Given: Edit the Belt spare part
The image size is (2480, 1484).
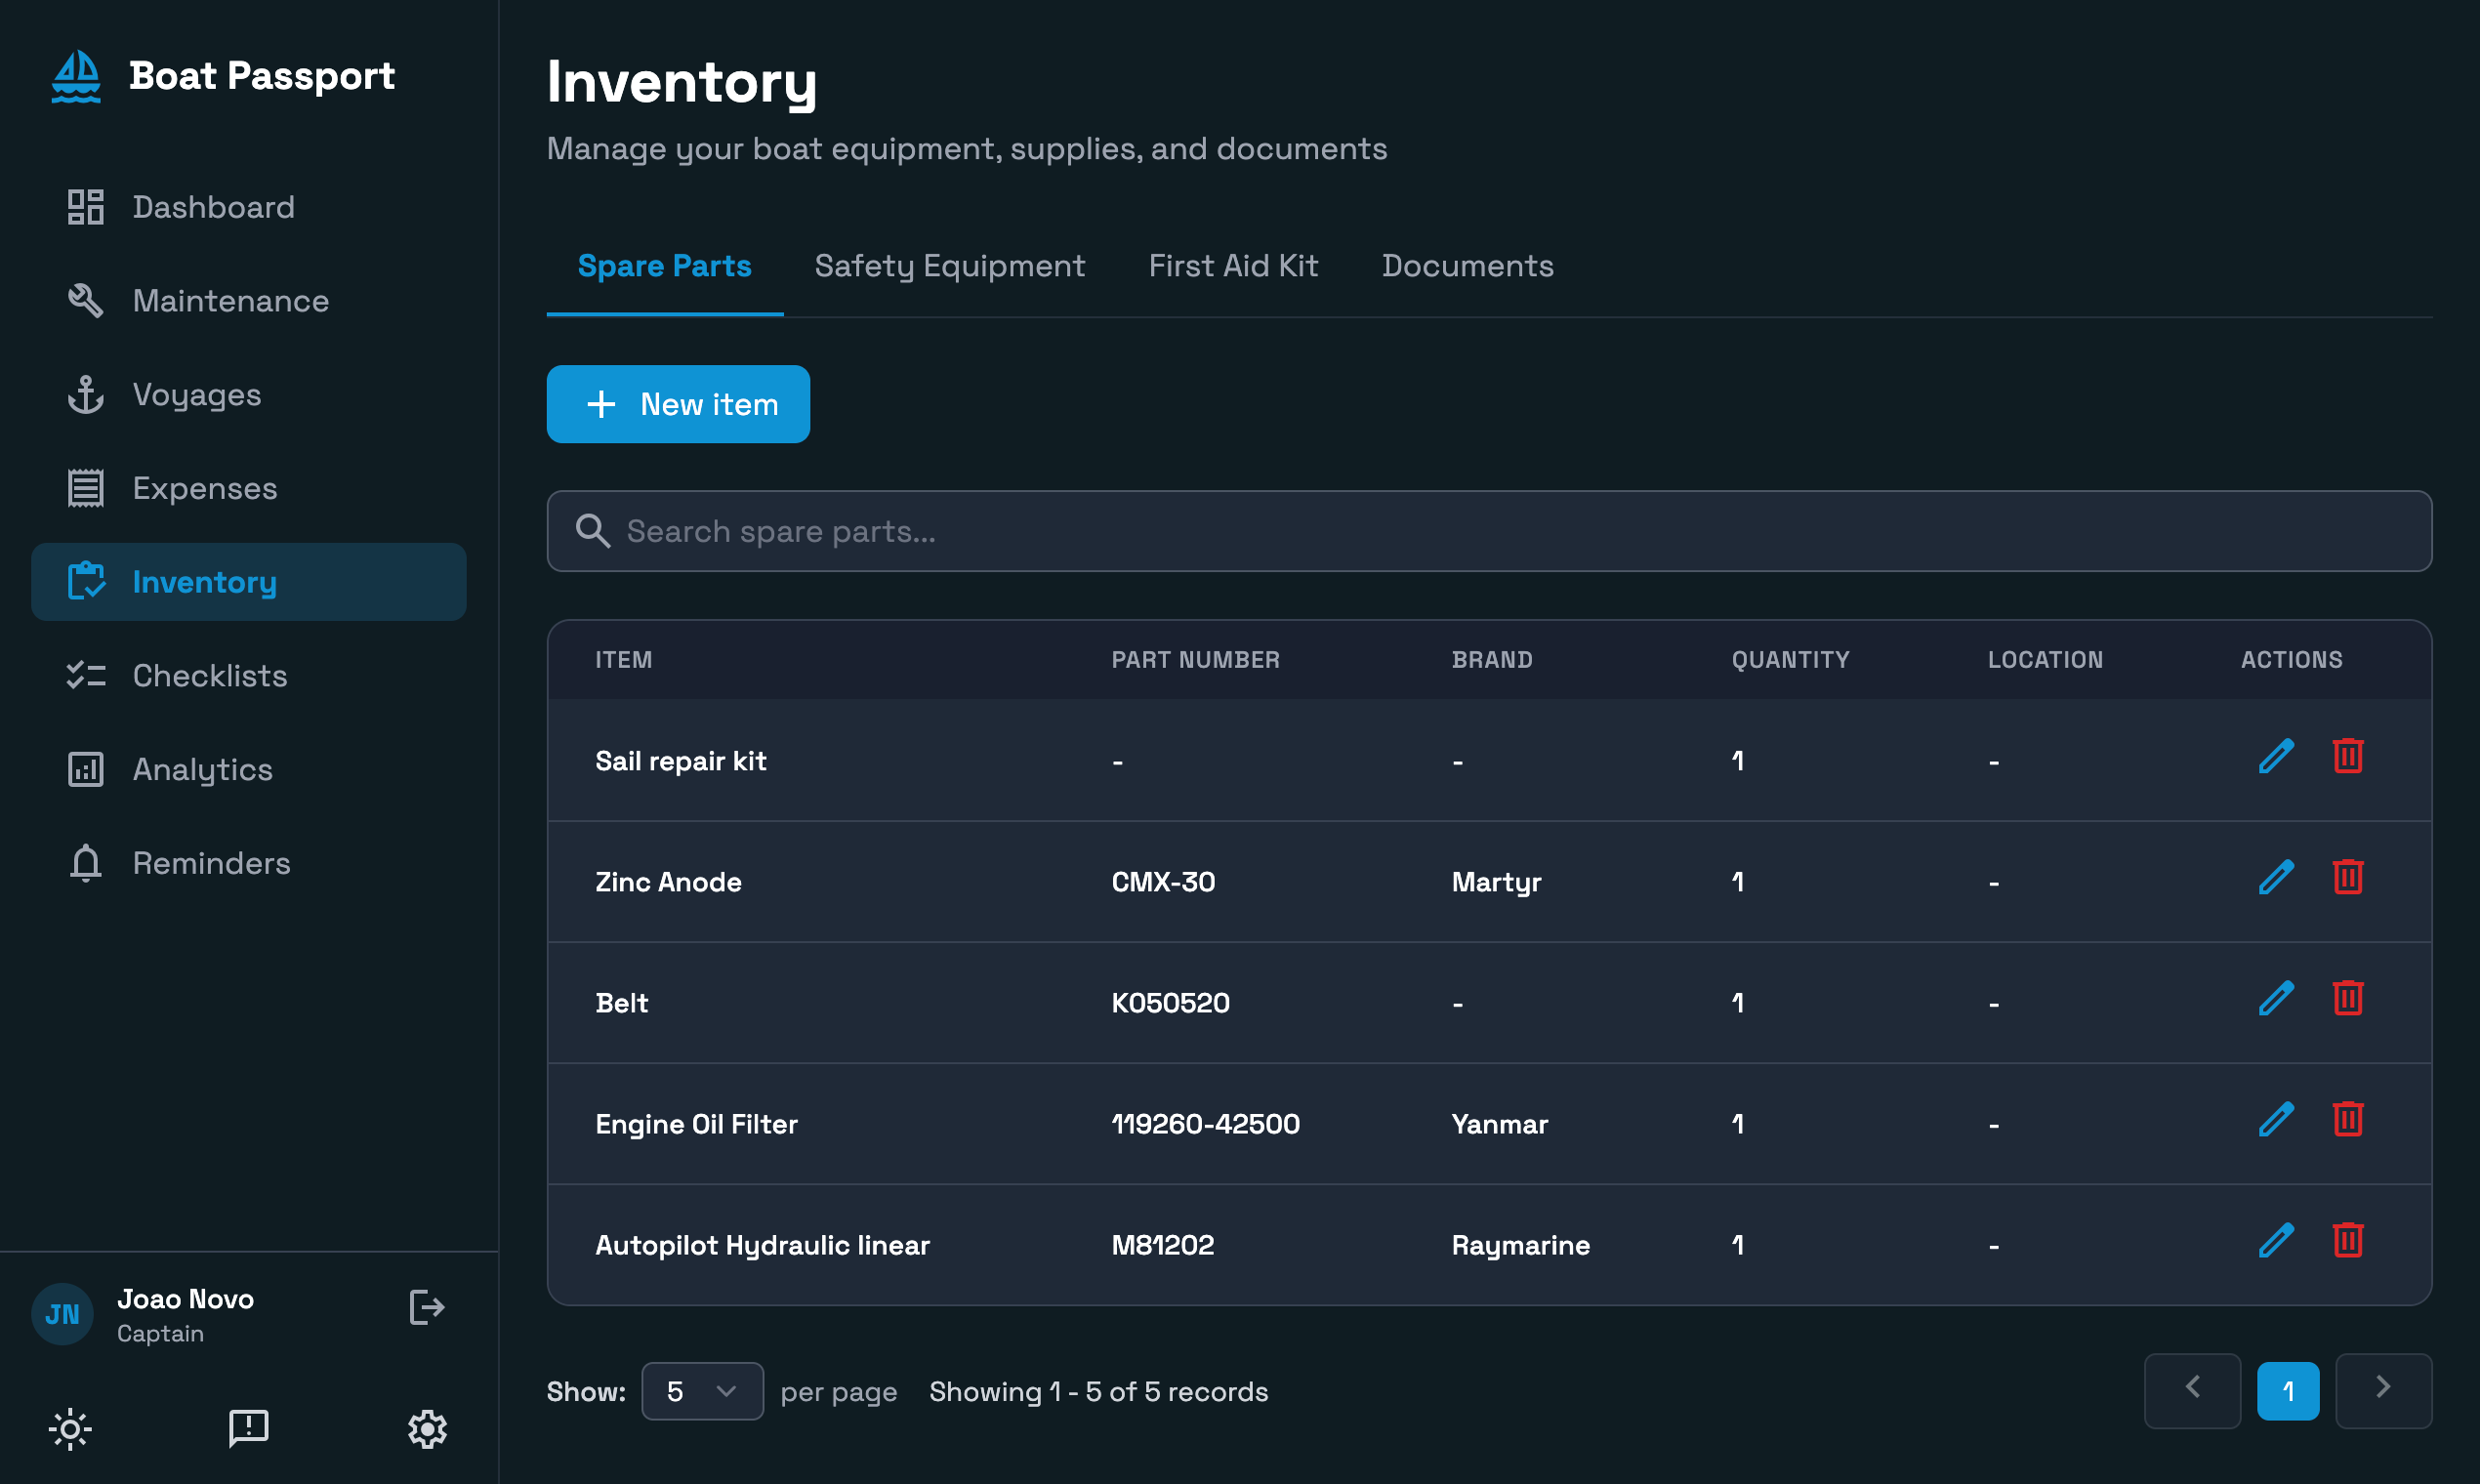Looking at the screenshot, I should 2275,999.
